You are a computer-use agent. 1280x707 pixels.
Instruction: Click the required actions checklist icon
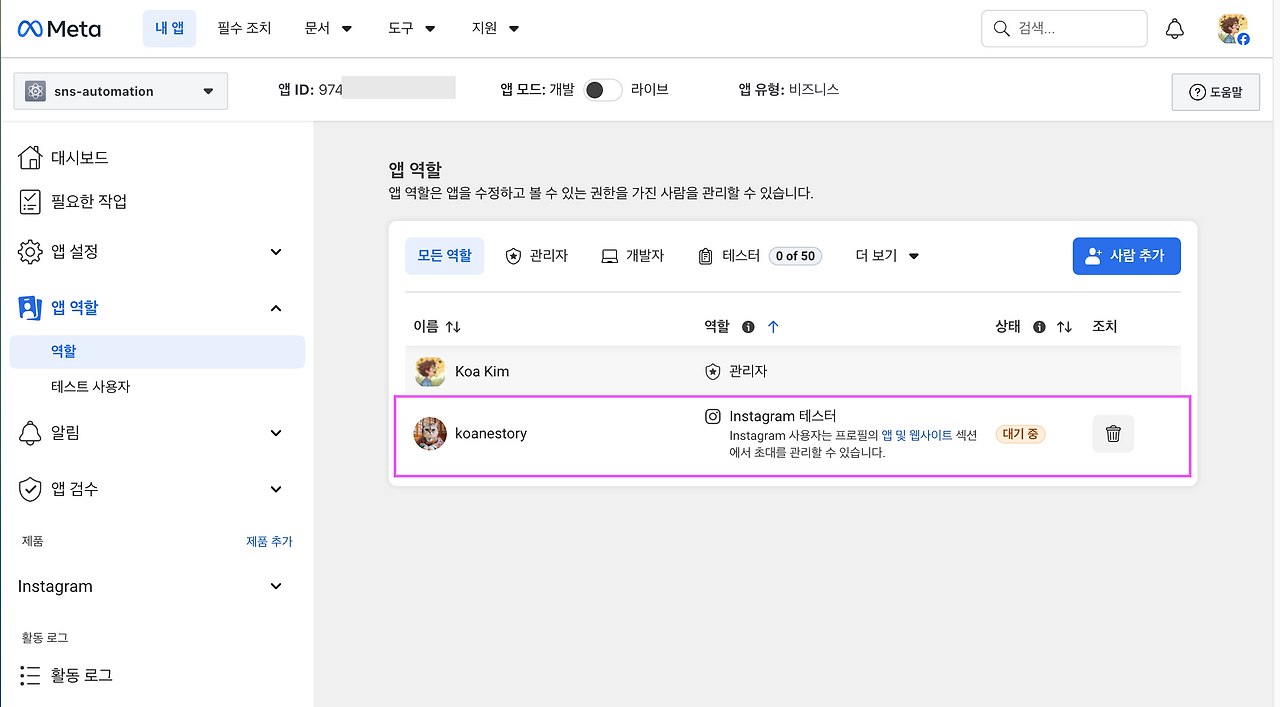30,201
